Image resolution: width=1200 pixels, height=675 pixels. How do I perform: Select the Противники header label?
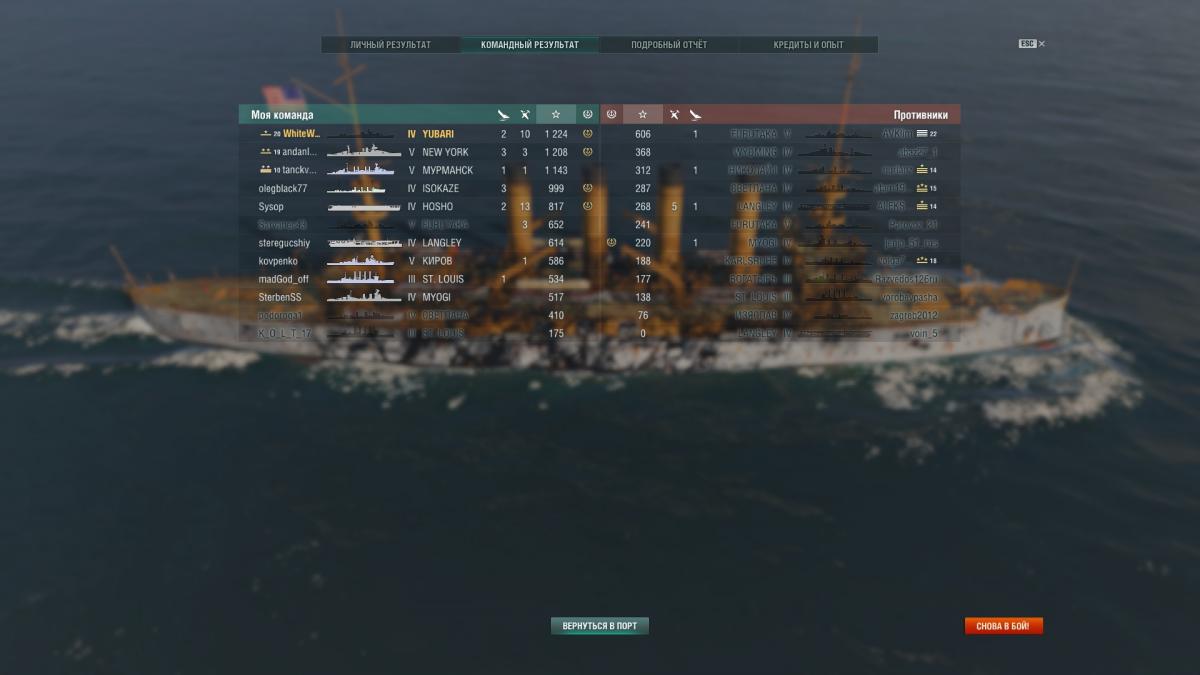point(920,115)
